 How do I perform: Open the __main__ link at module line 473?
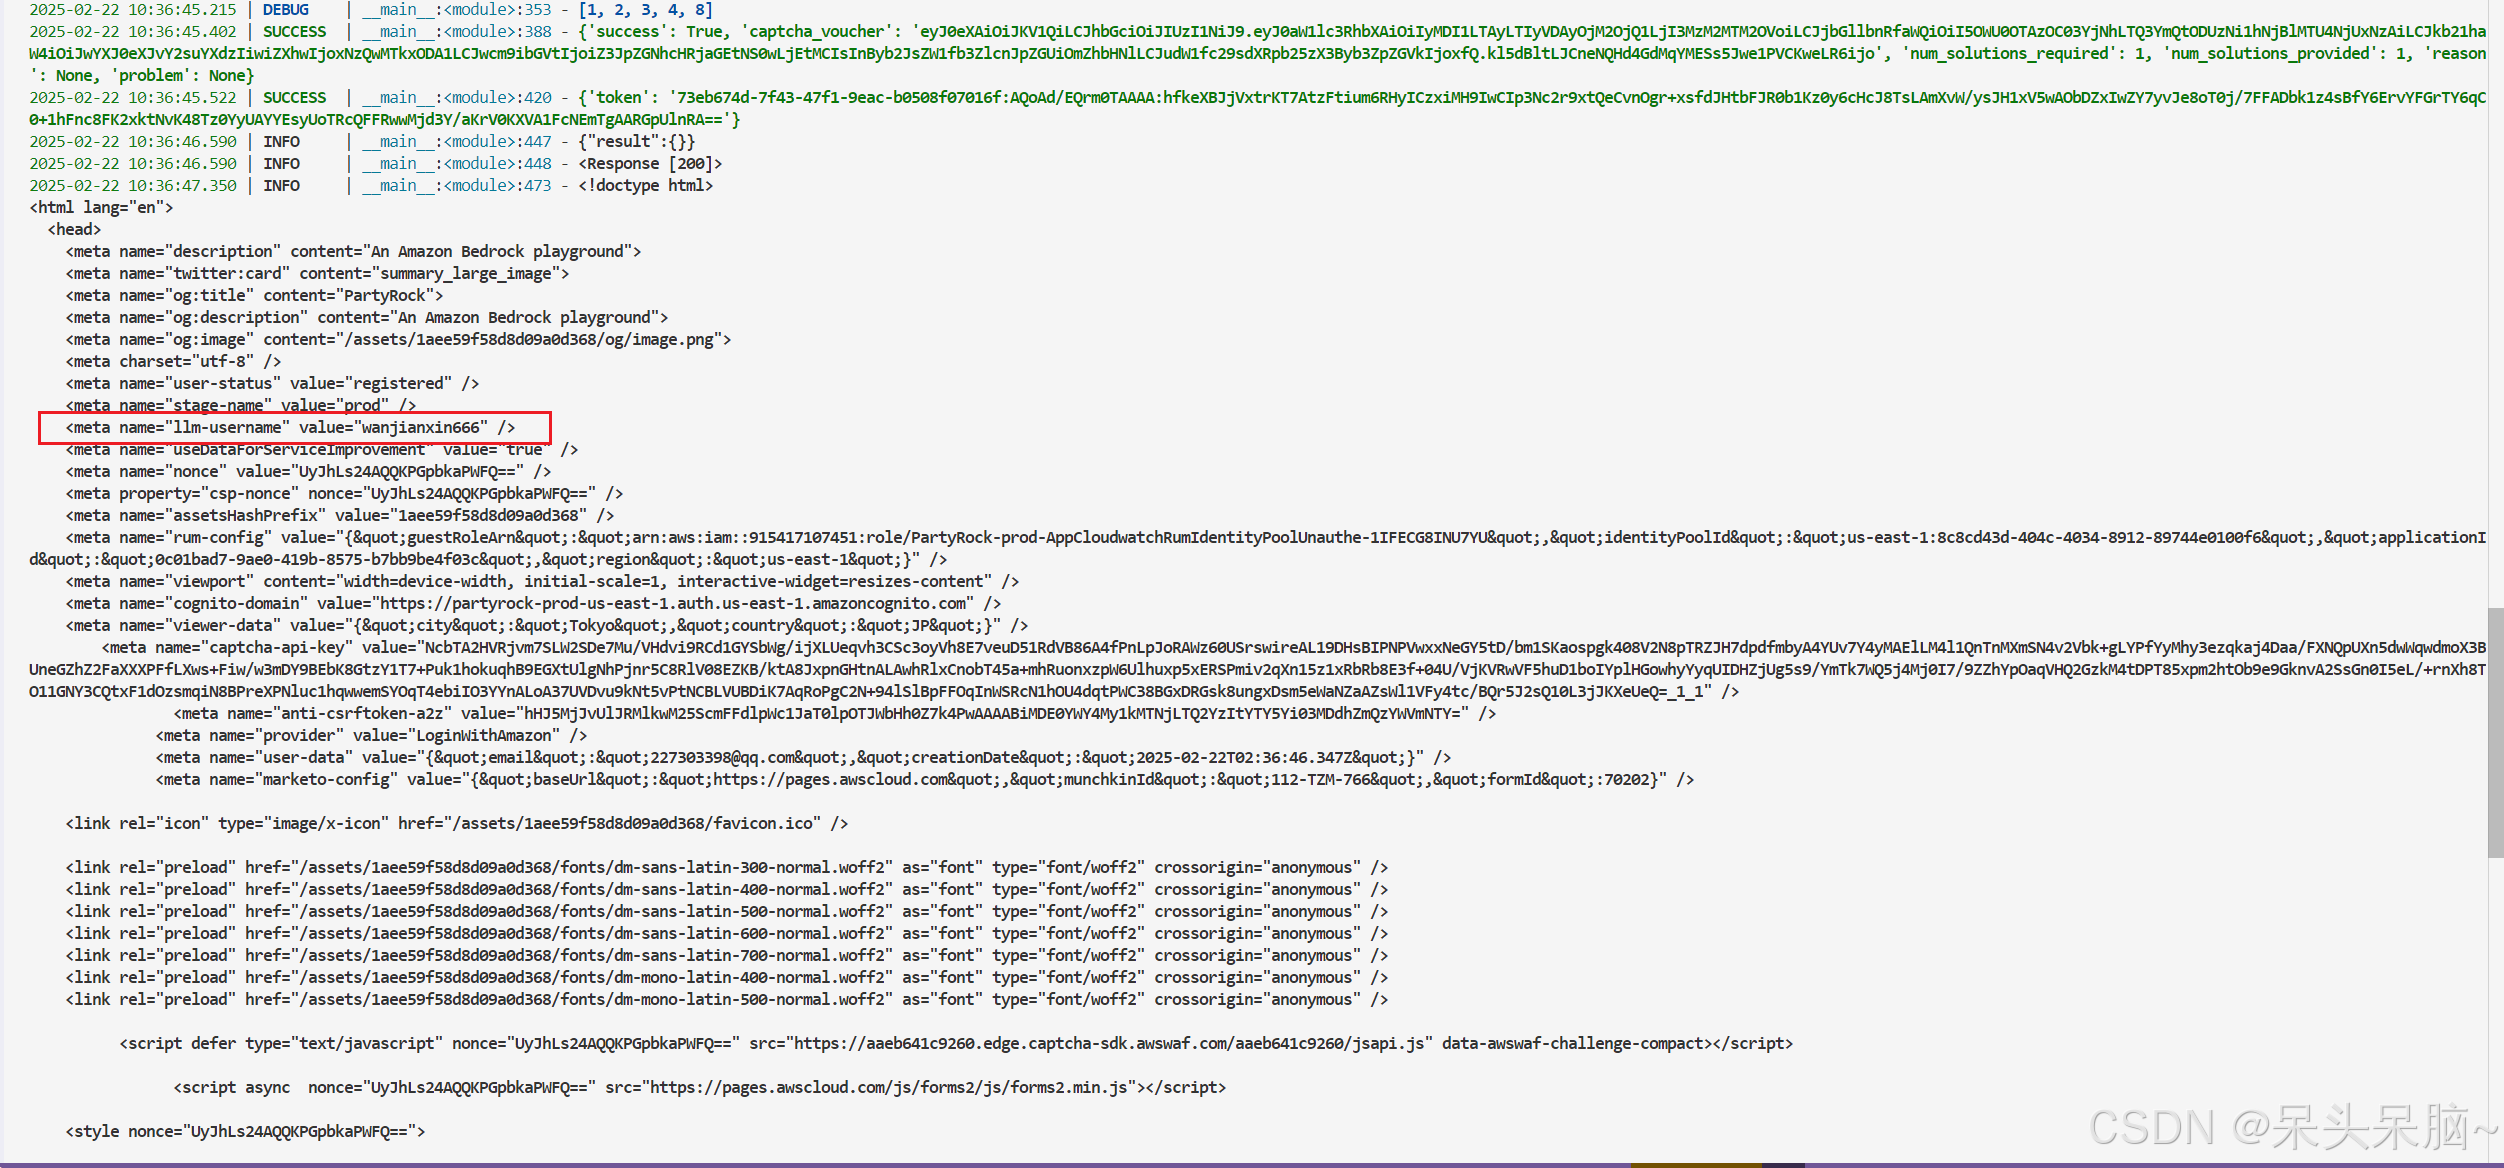pyautogui.click(x=398, y=186)
